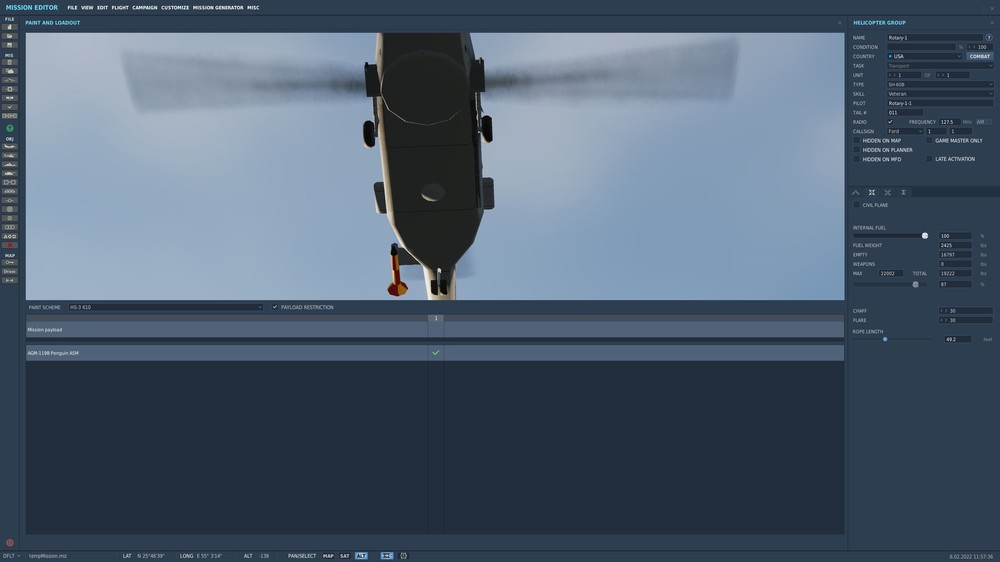Enable the Civil Plane checkbox
The height and width of the screenshot is (562, 1000).
point(857,205)
